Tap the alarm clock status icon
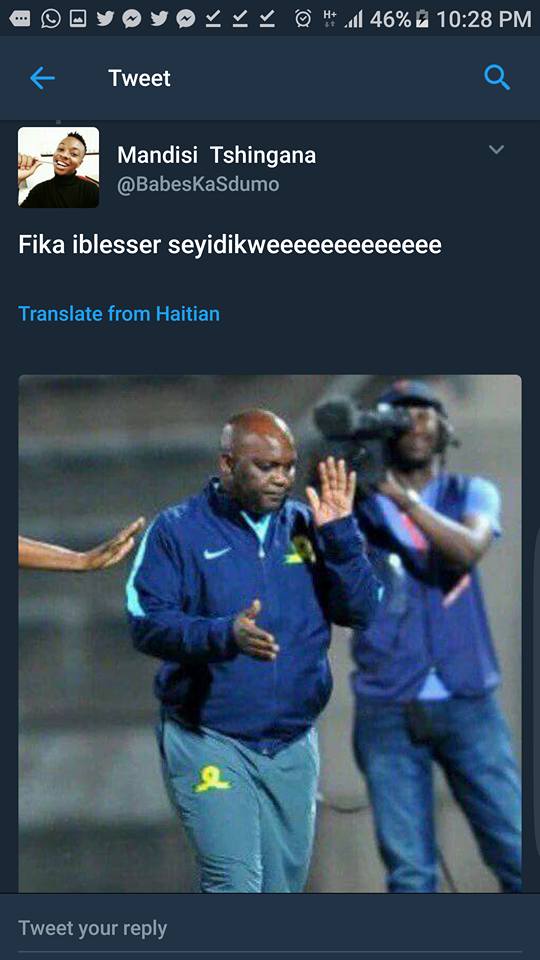 coord(302,19)
